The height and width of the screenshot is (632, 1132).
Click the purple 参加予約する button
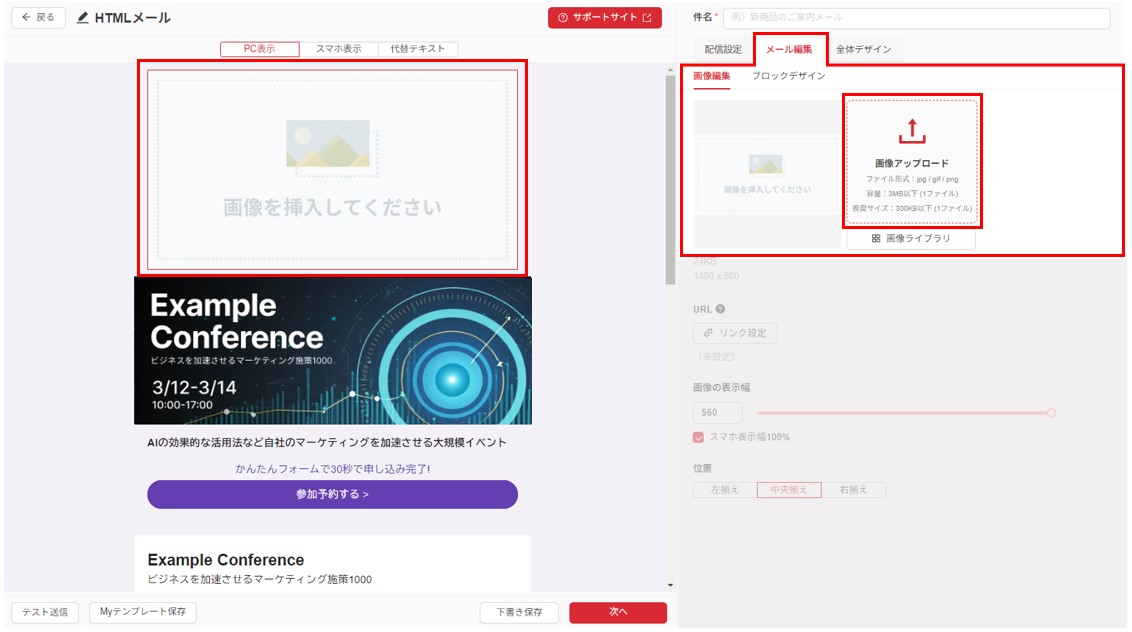(x=333, y=495)
